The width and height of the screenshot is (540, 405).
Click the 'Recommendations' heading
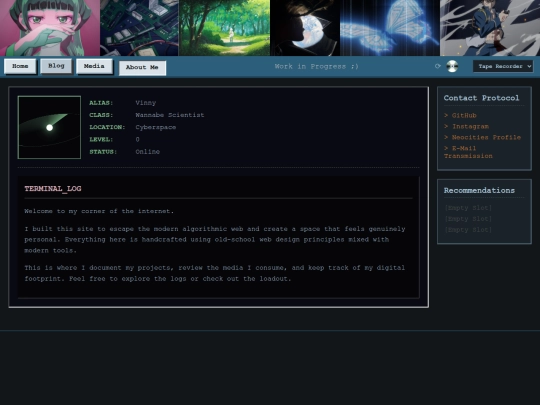(479, 190)
